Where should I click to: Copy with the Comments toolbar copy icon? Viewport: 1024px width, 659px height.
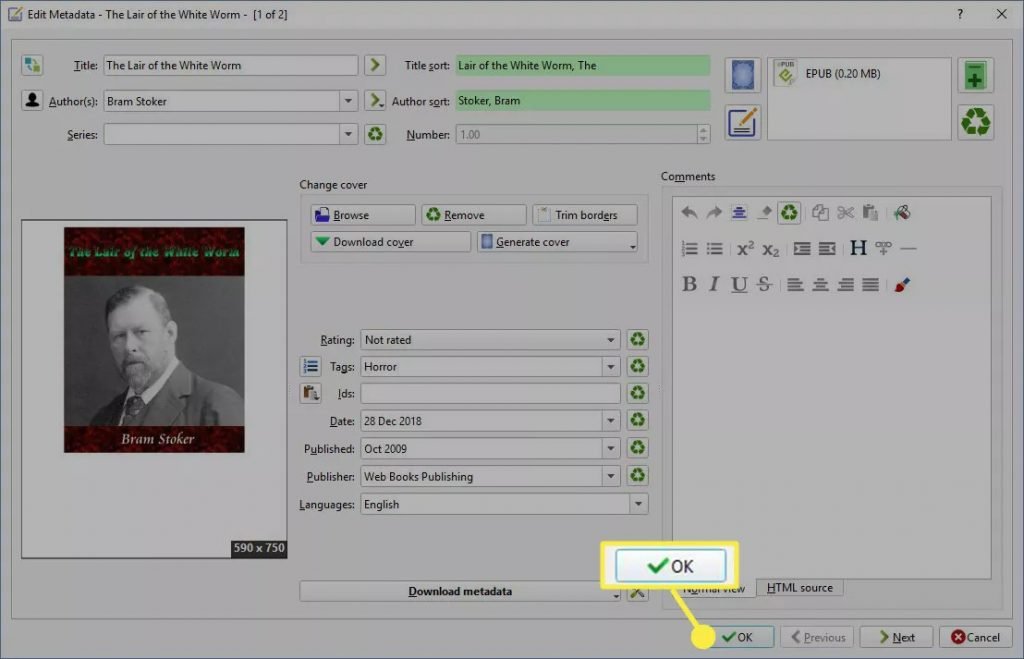pyautogui.click(x=820, y=212)
